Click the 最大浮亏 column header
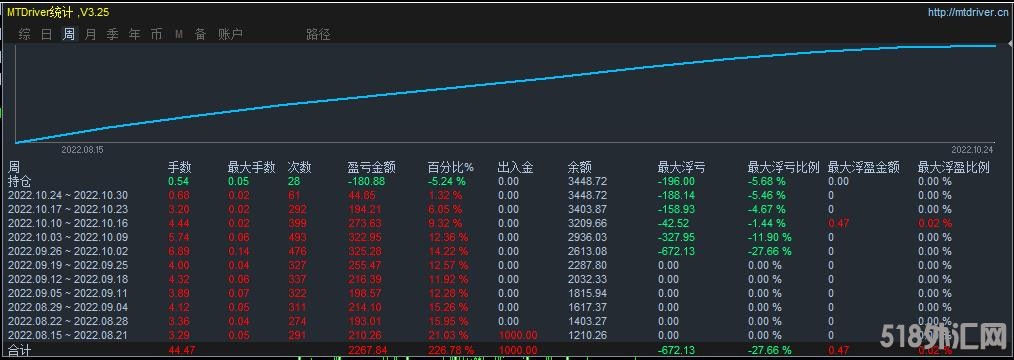This screenshot has height=360, width=1014. coord(681,167)
